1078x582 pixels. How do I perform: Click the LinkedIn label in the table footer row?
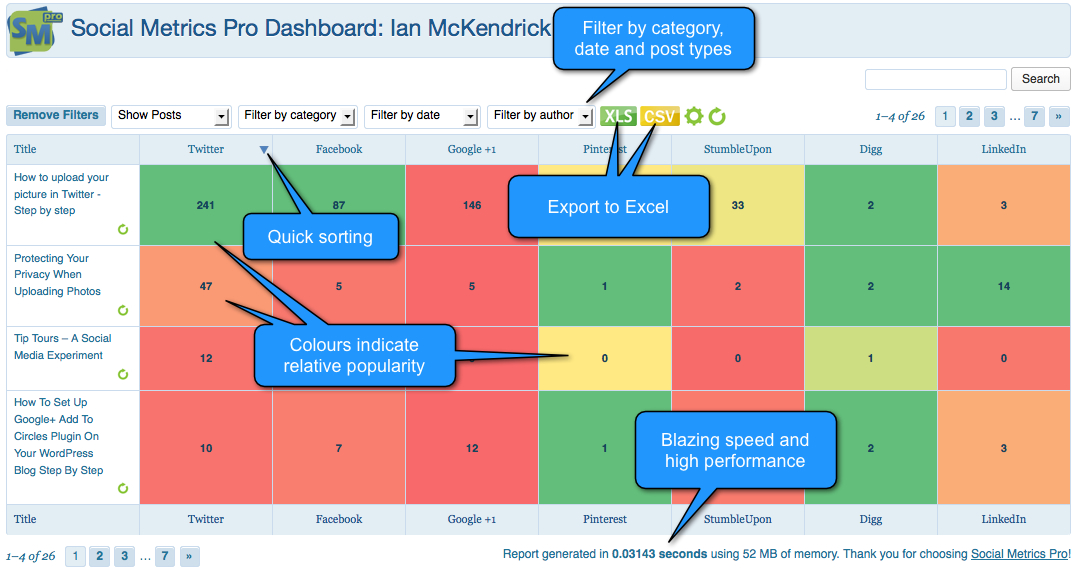click(x=1004, y=519)
